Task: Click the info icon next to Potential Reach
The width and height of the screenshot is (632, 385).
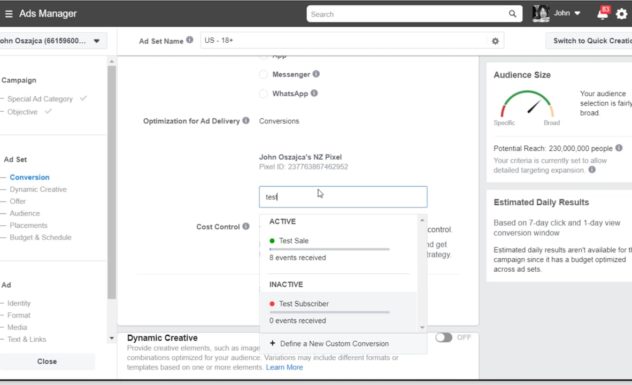Action: pyautogui.click(x=619, y=148)
